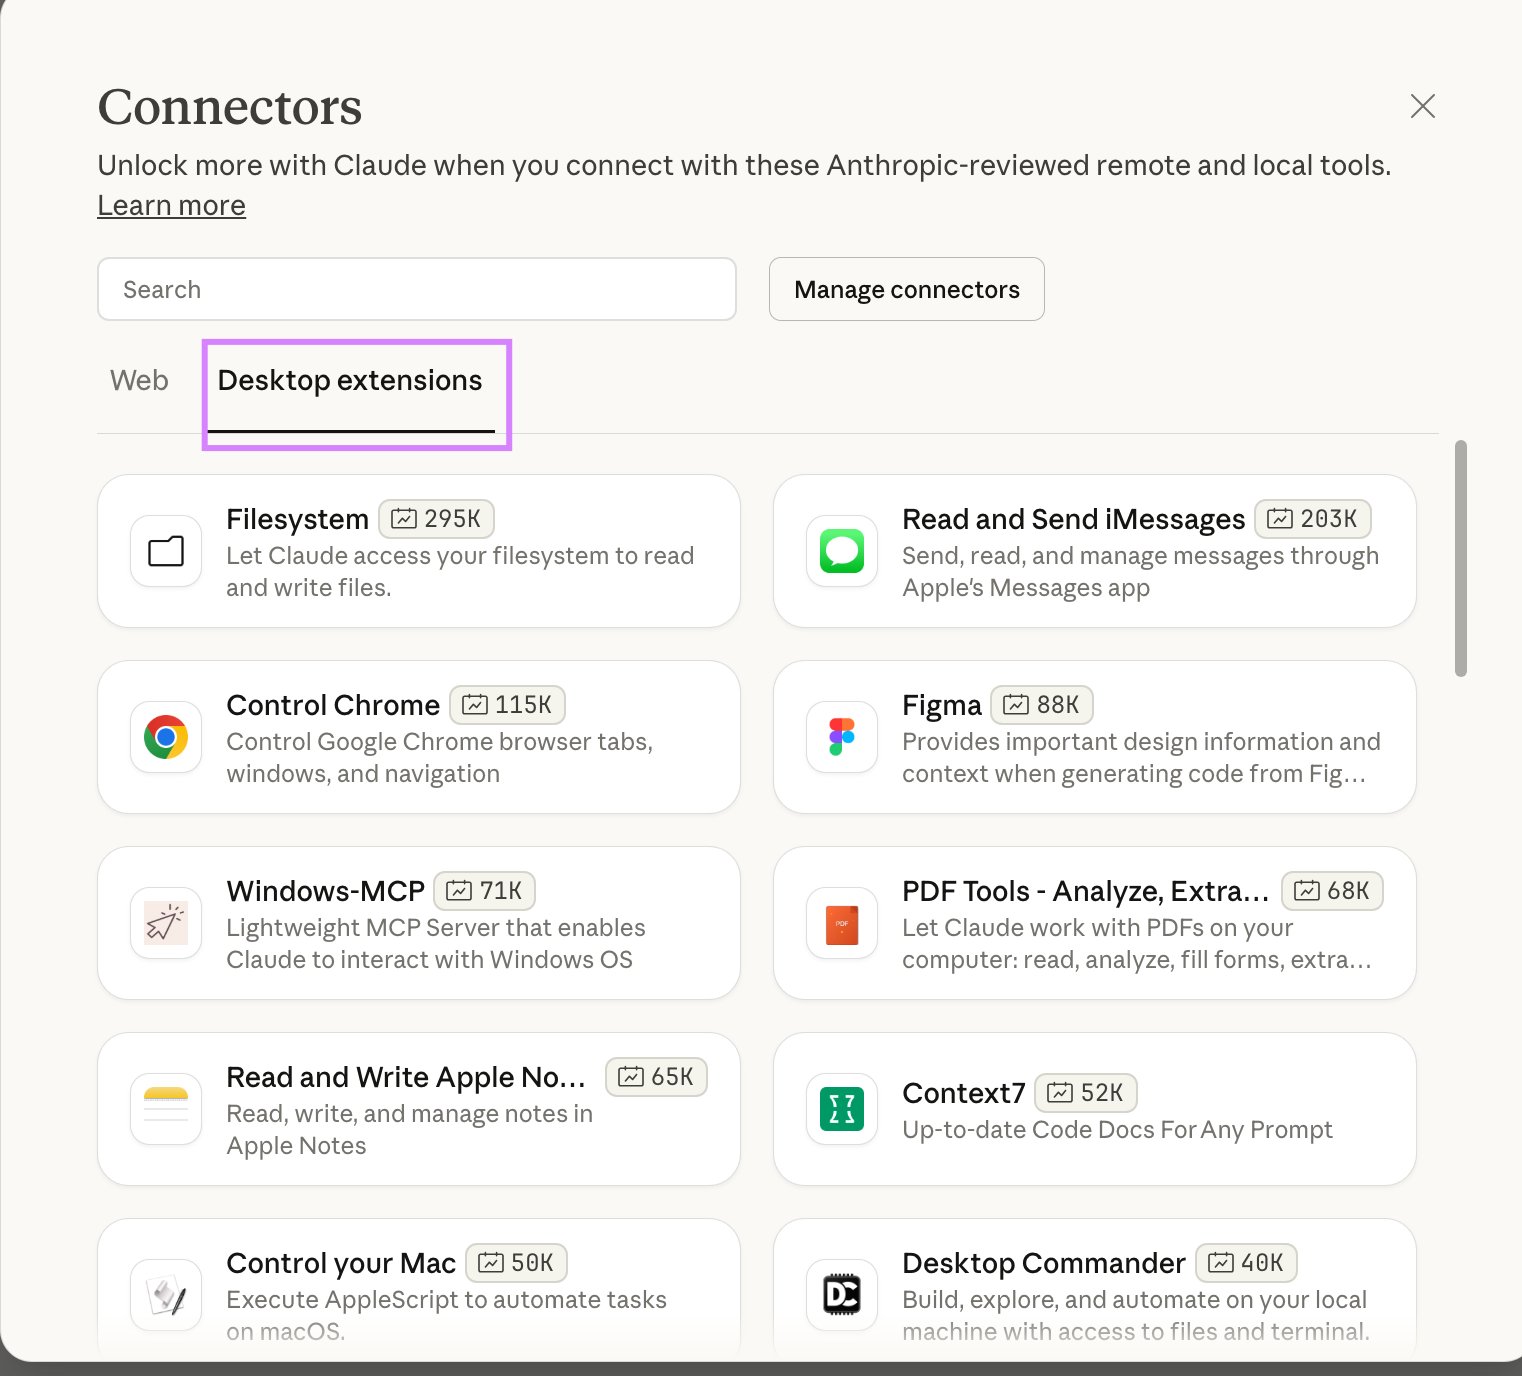Viewport: 1522px width, 1376px height.
Task: Click the 203K downloads badge on iMessages
Action: tap(1313, 519)
